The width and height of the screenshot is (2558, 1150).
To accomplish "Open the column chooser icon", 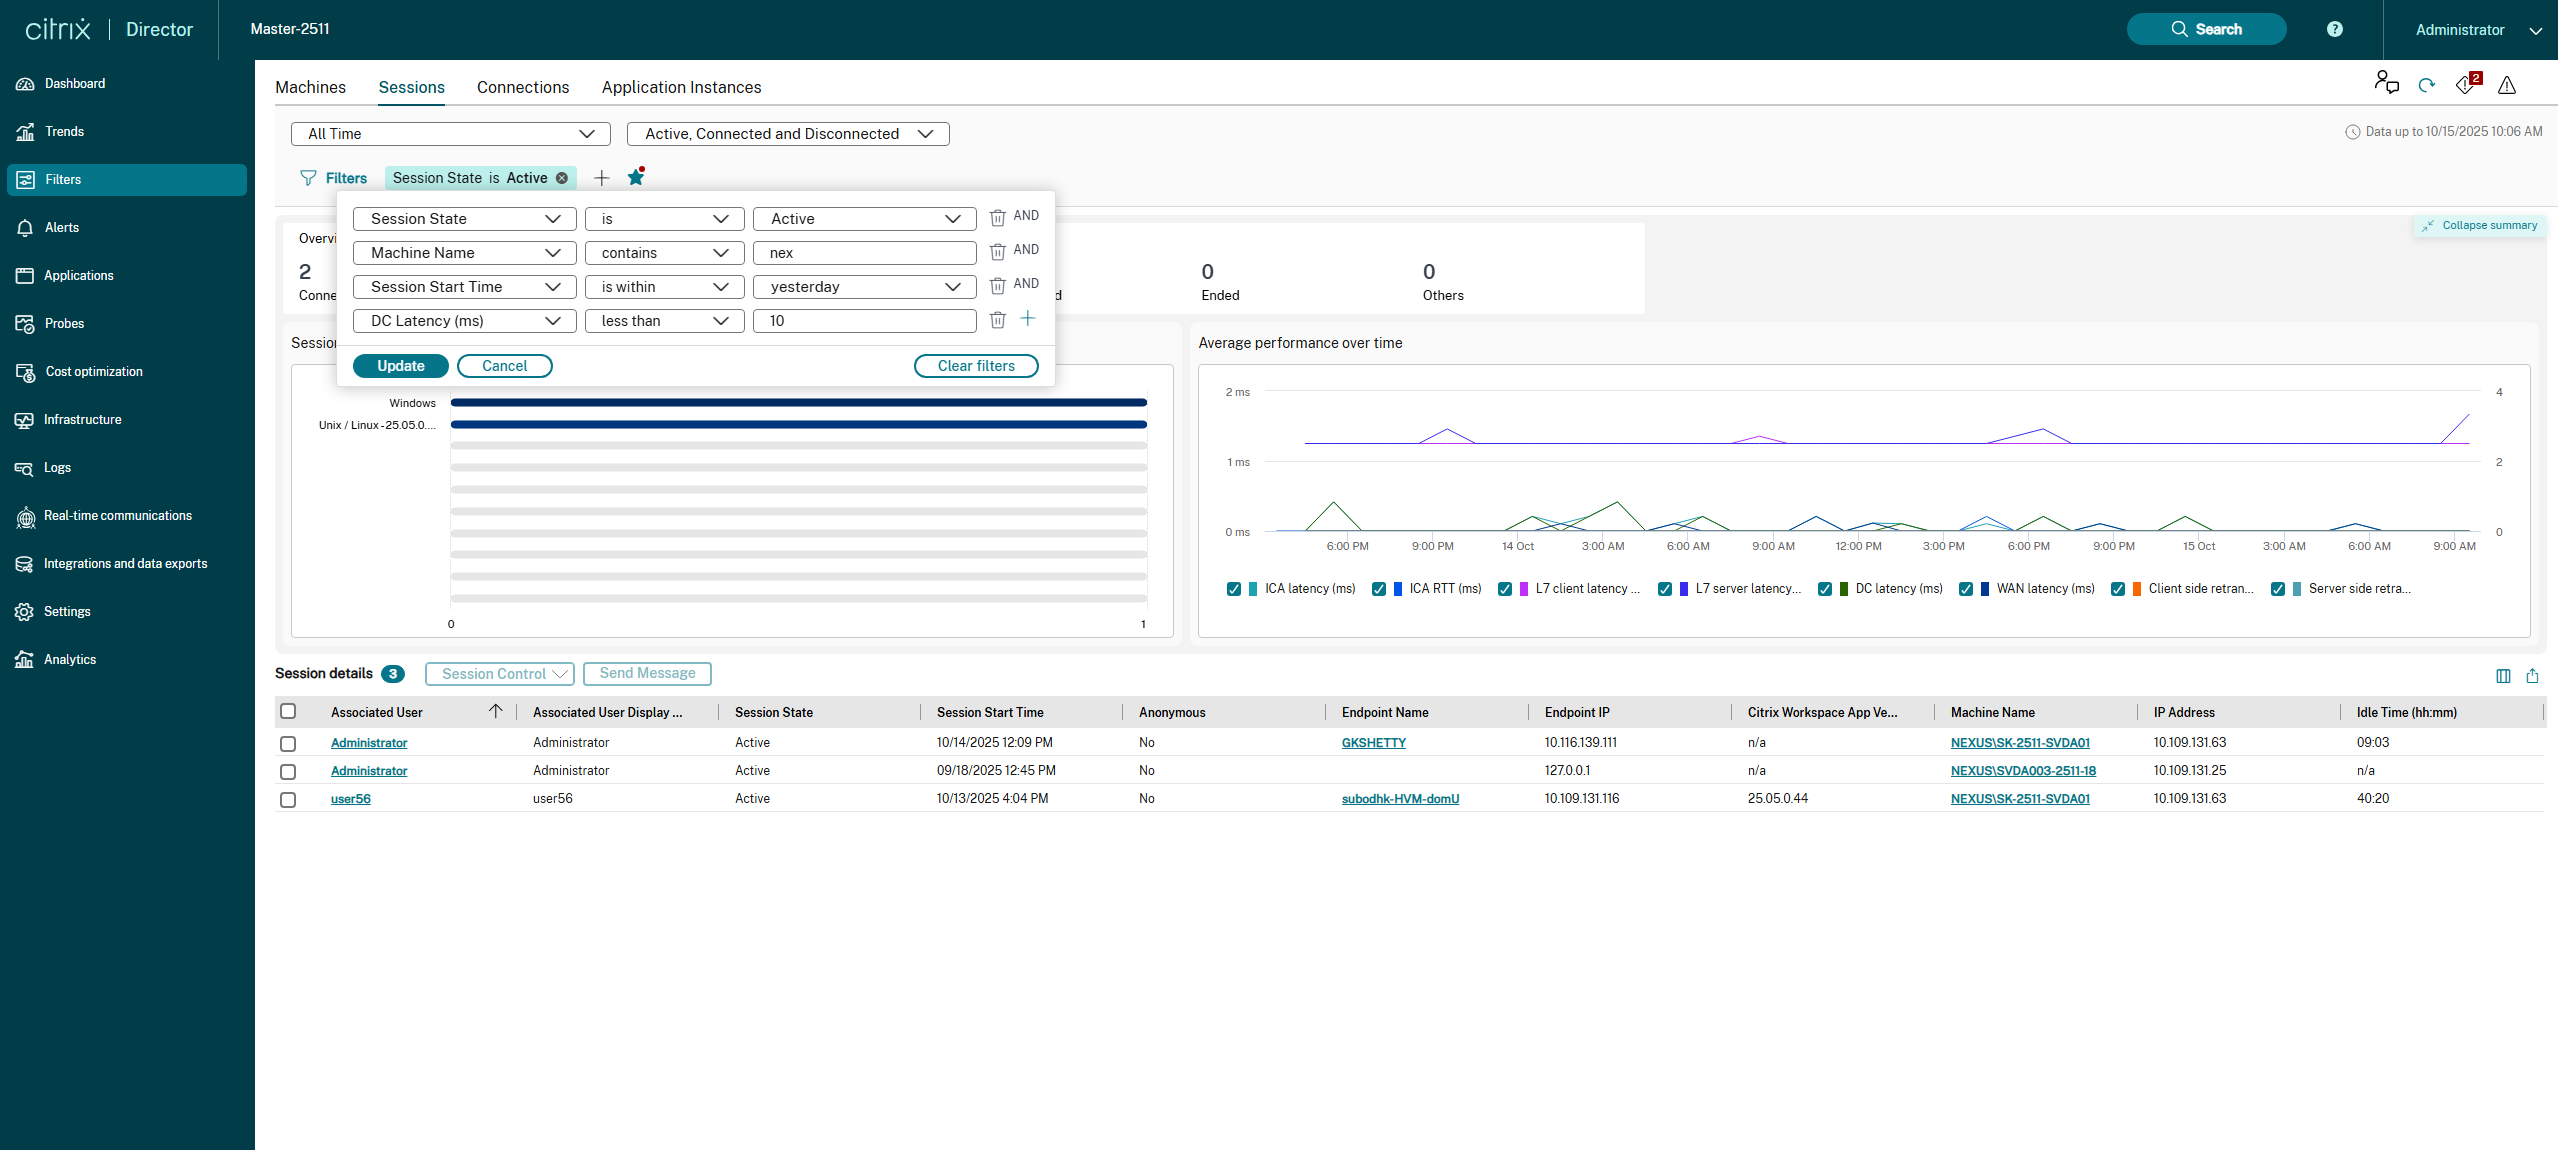I will coord(2503,676).
